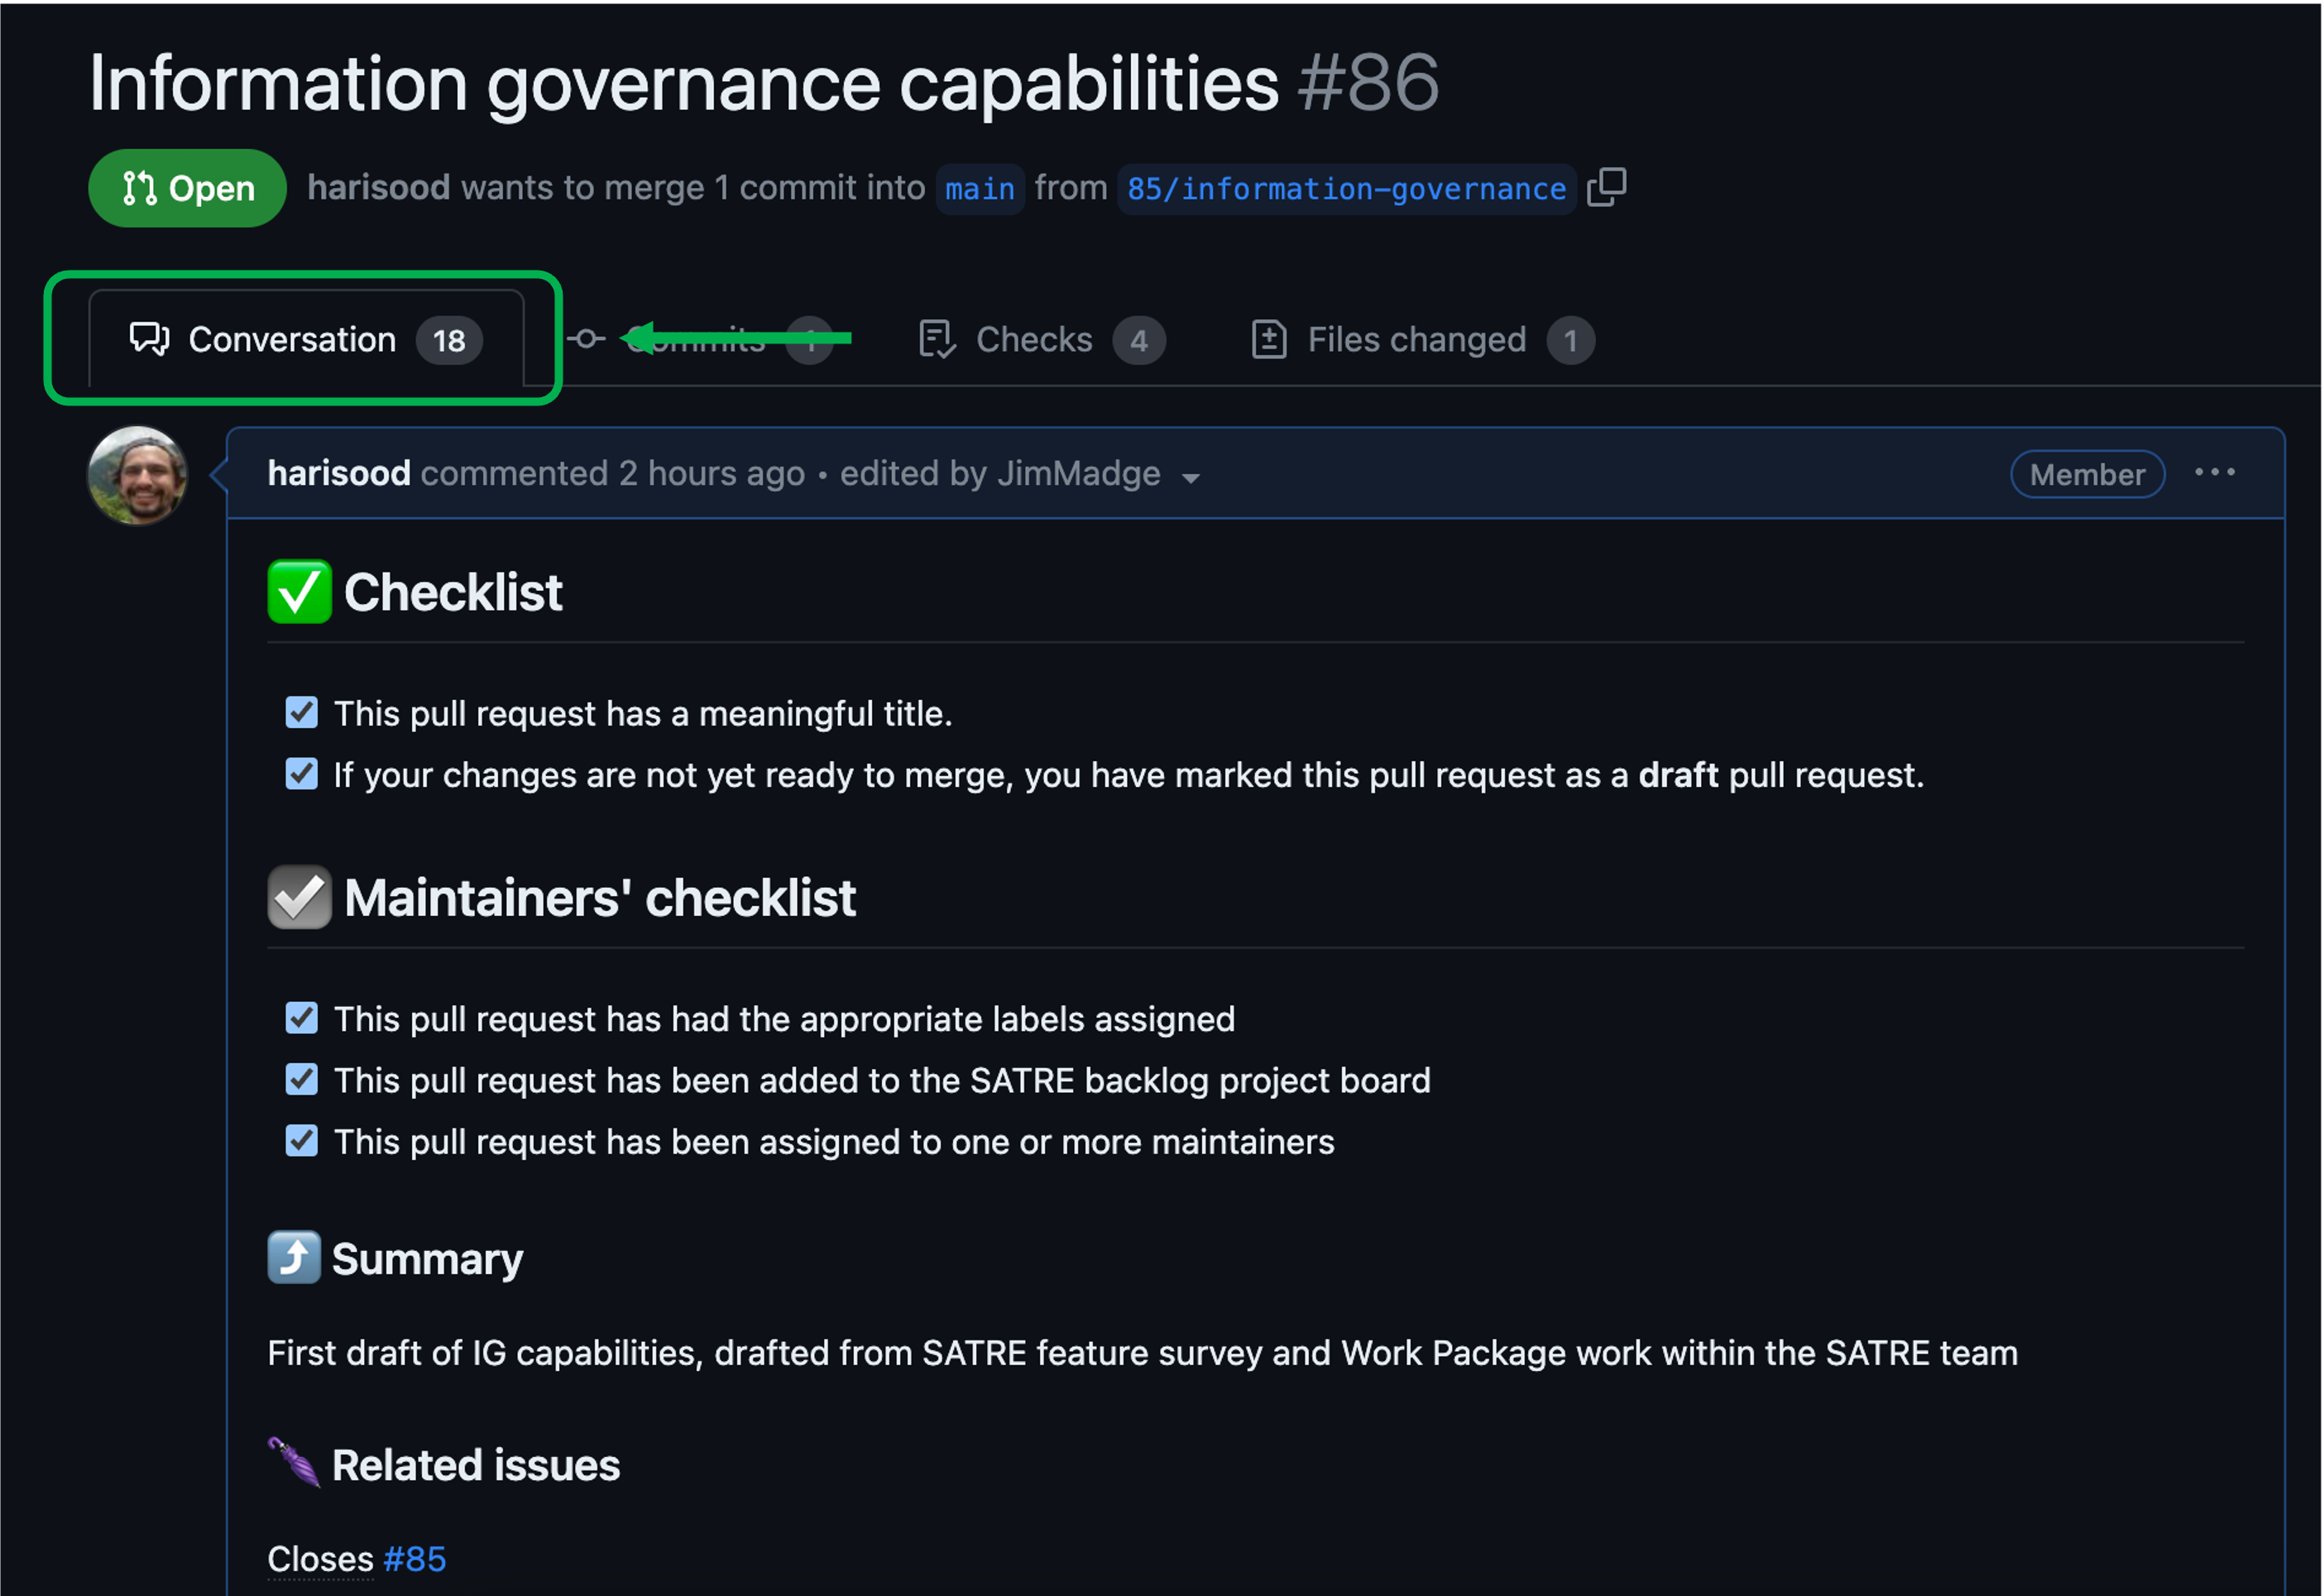Click the "Closes" keyword text

coord(320,1559)
